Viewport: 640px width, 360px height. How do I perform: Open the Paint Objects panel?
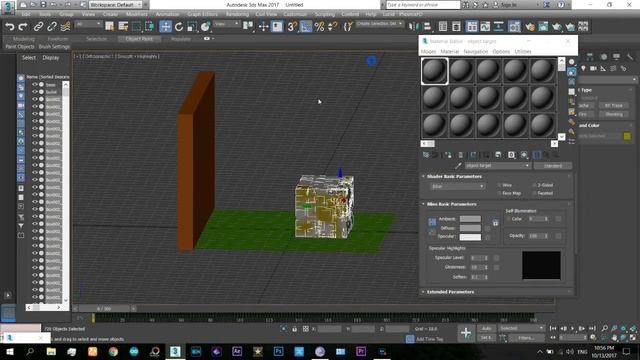pos(20,47)
